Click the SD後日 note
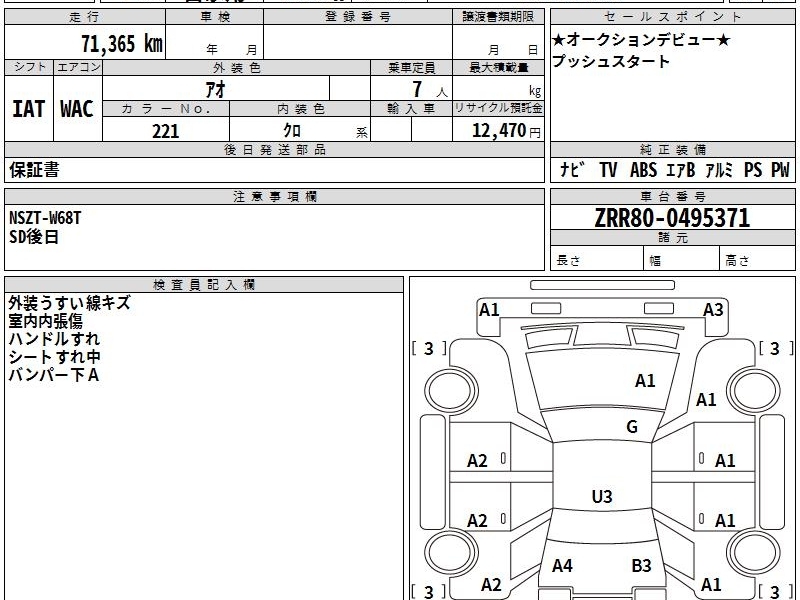The image size is (800, 600). 34,237
